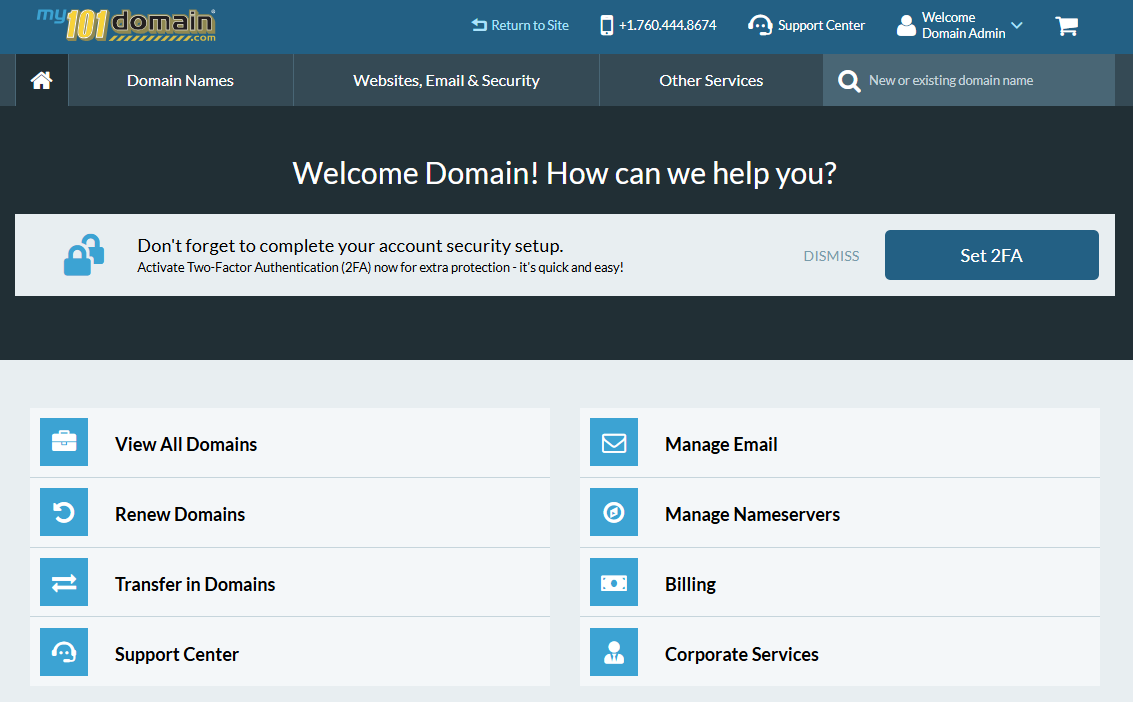Click the compass icon for Manage Nameservers
Screen dimensions: 1133x702
[x=614, y=512]
